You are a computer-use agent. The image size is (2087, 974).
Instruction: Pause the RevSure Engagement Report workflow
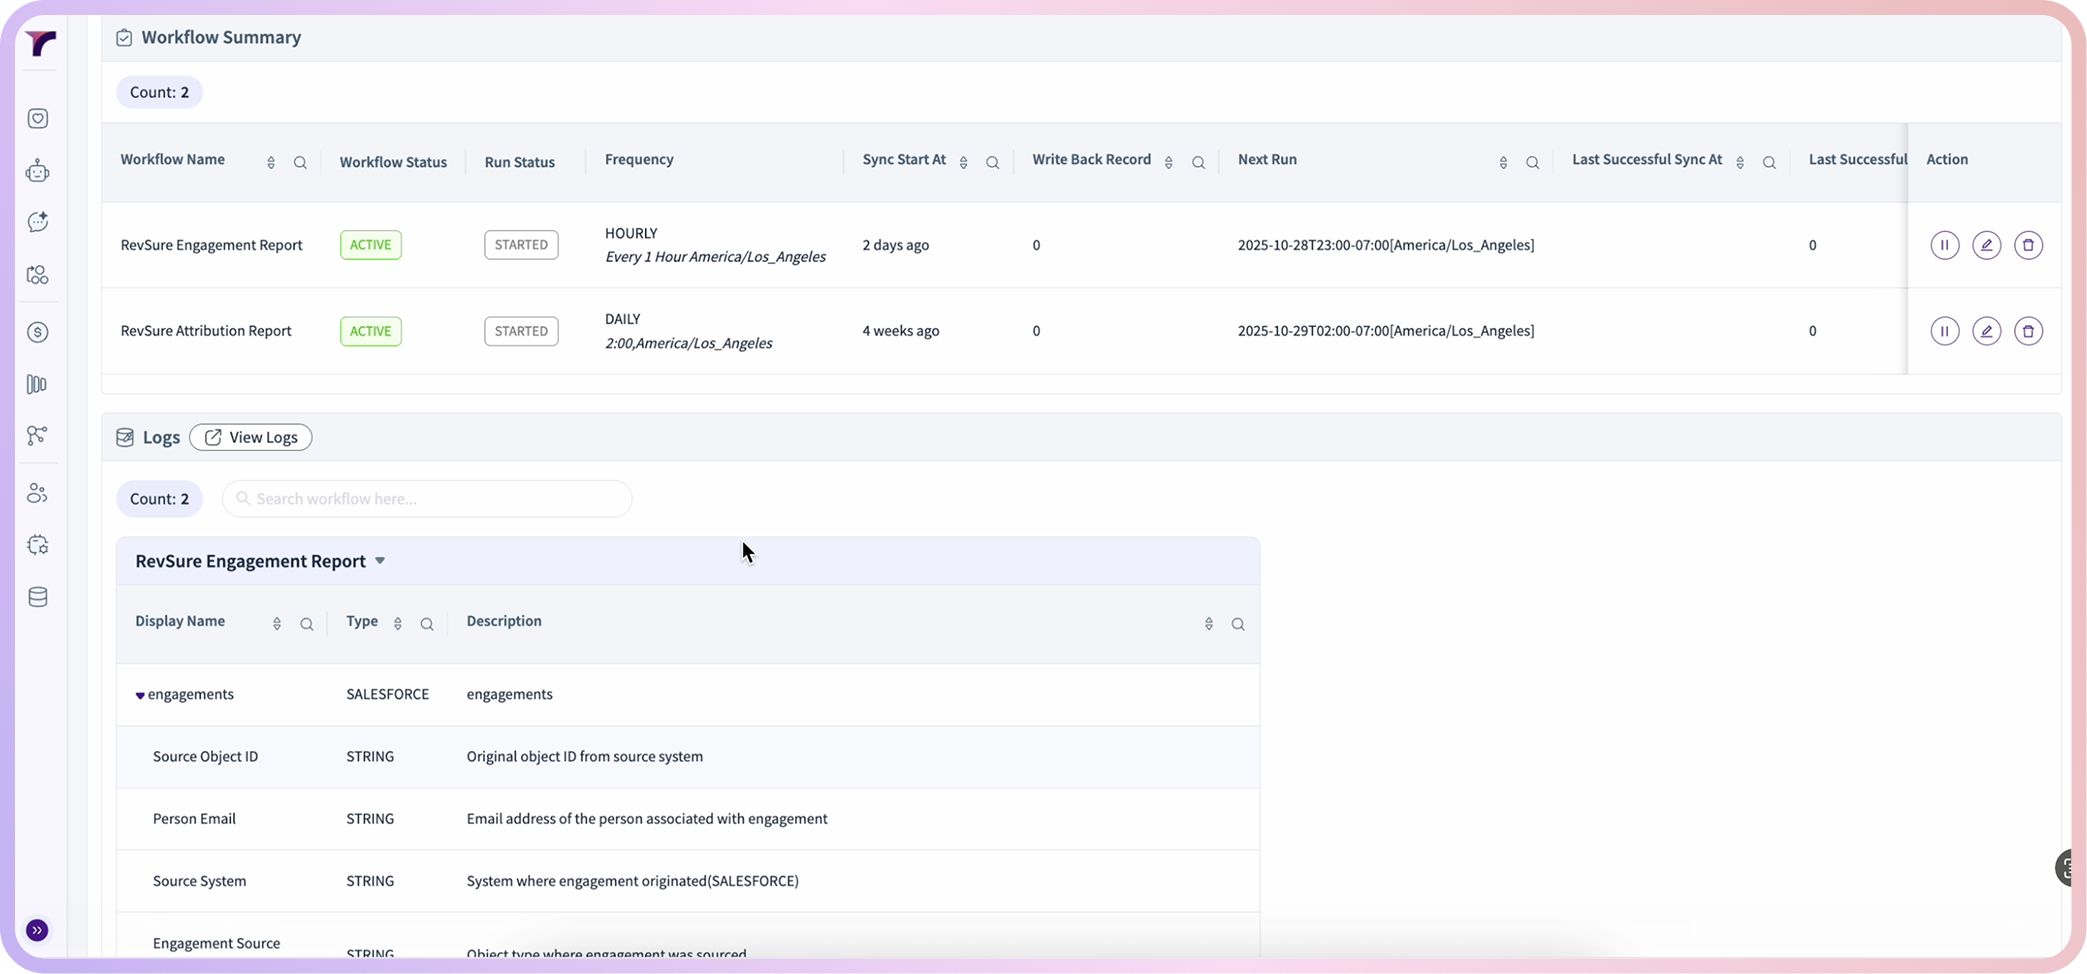coord(1944,245)
